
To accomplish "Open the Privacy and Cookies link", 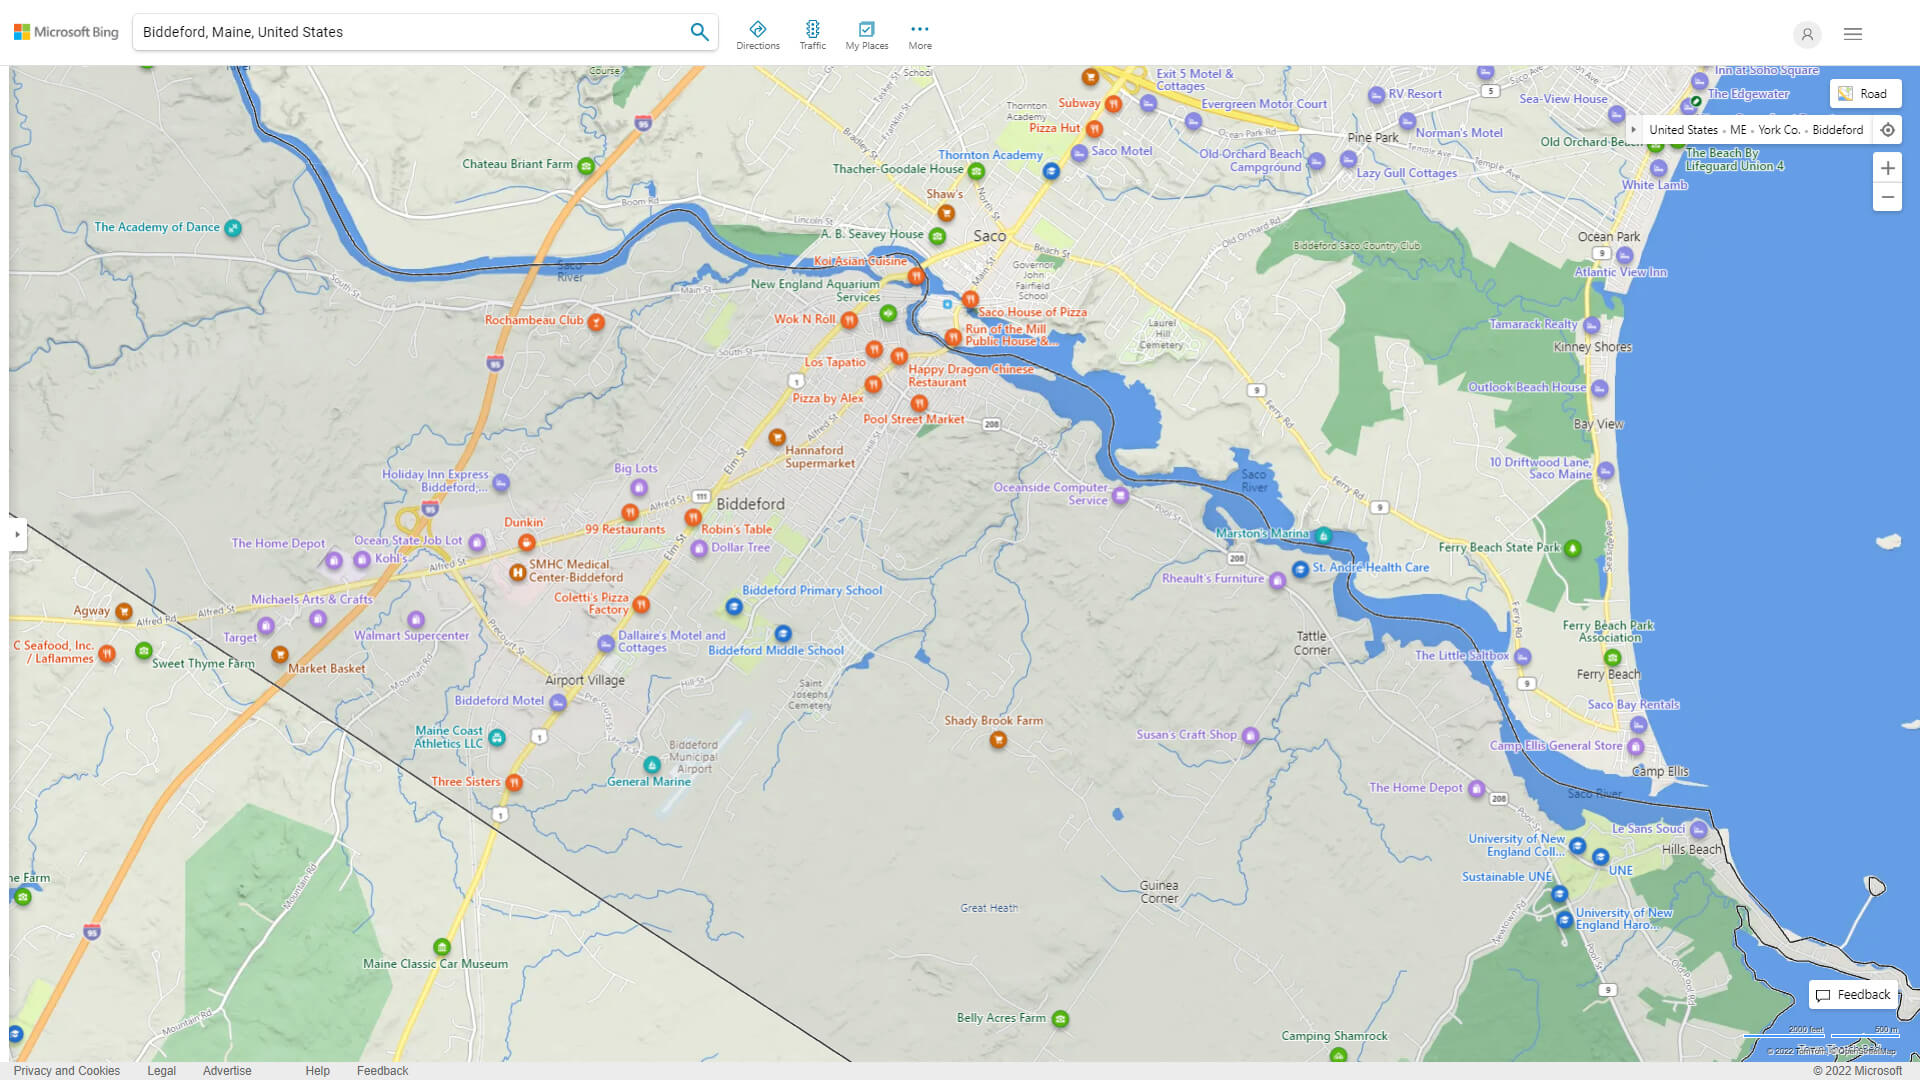I will 66,1070.
